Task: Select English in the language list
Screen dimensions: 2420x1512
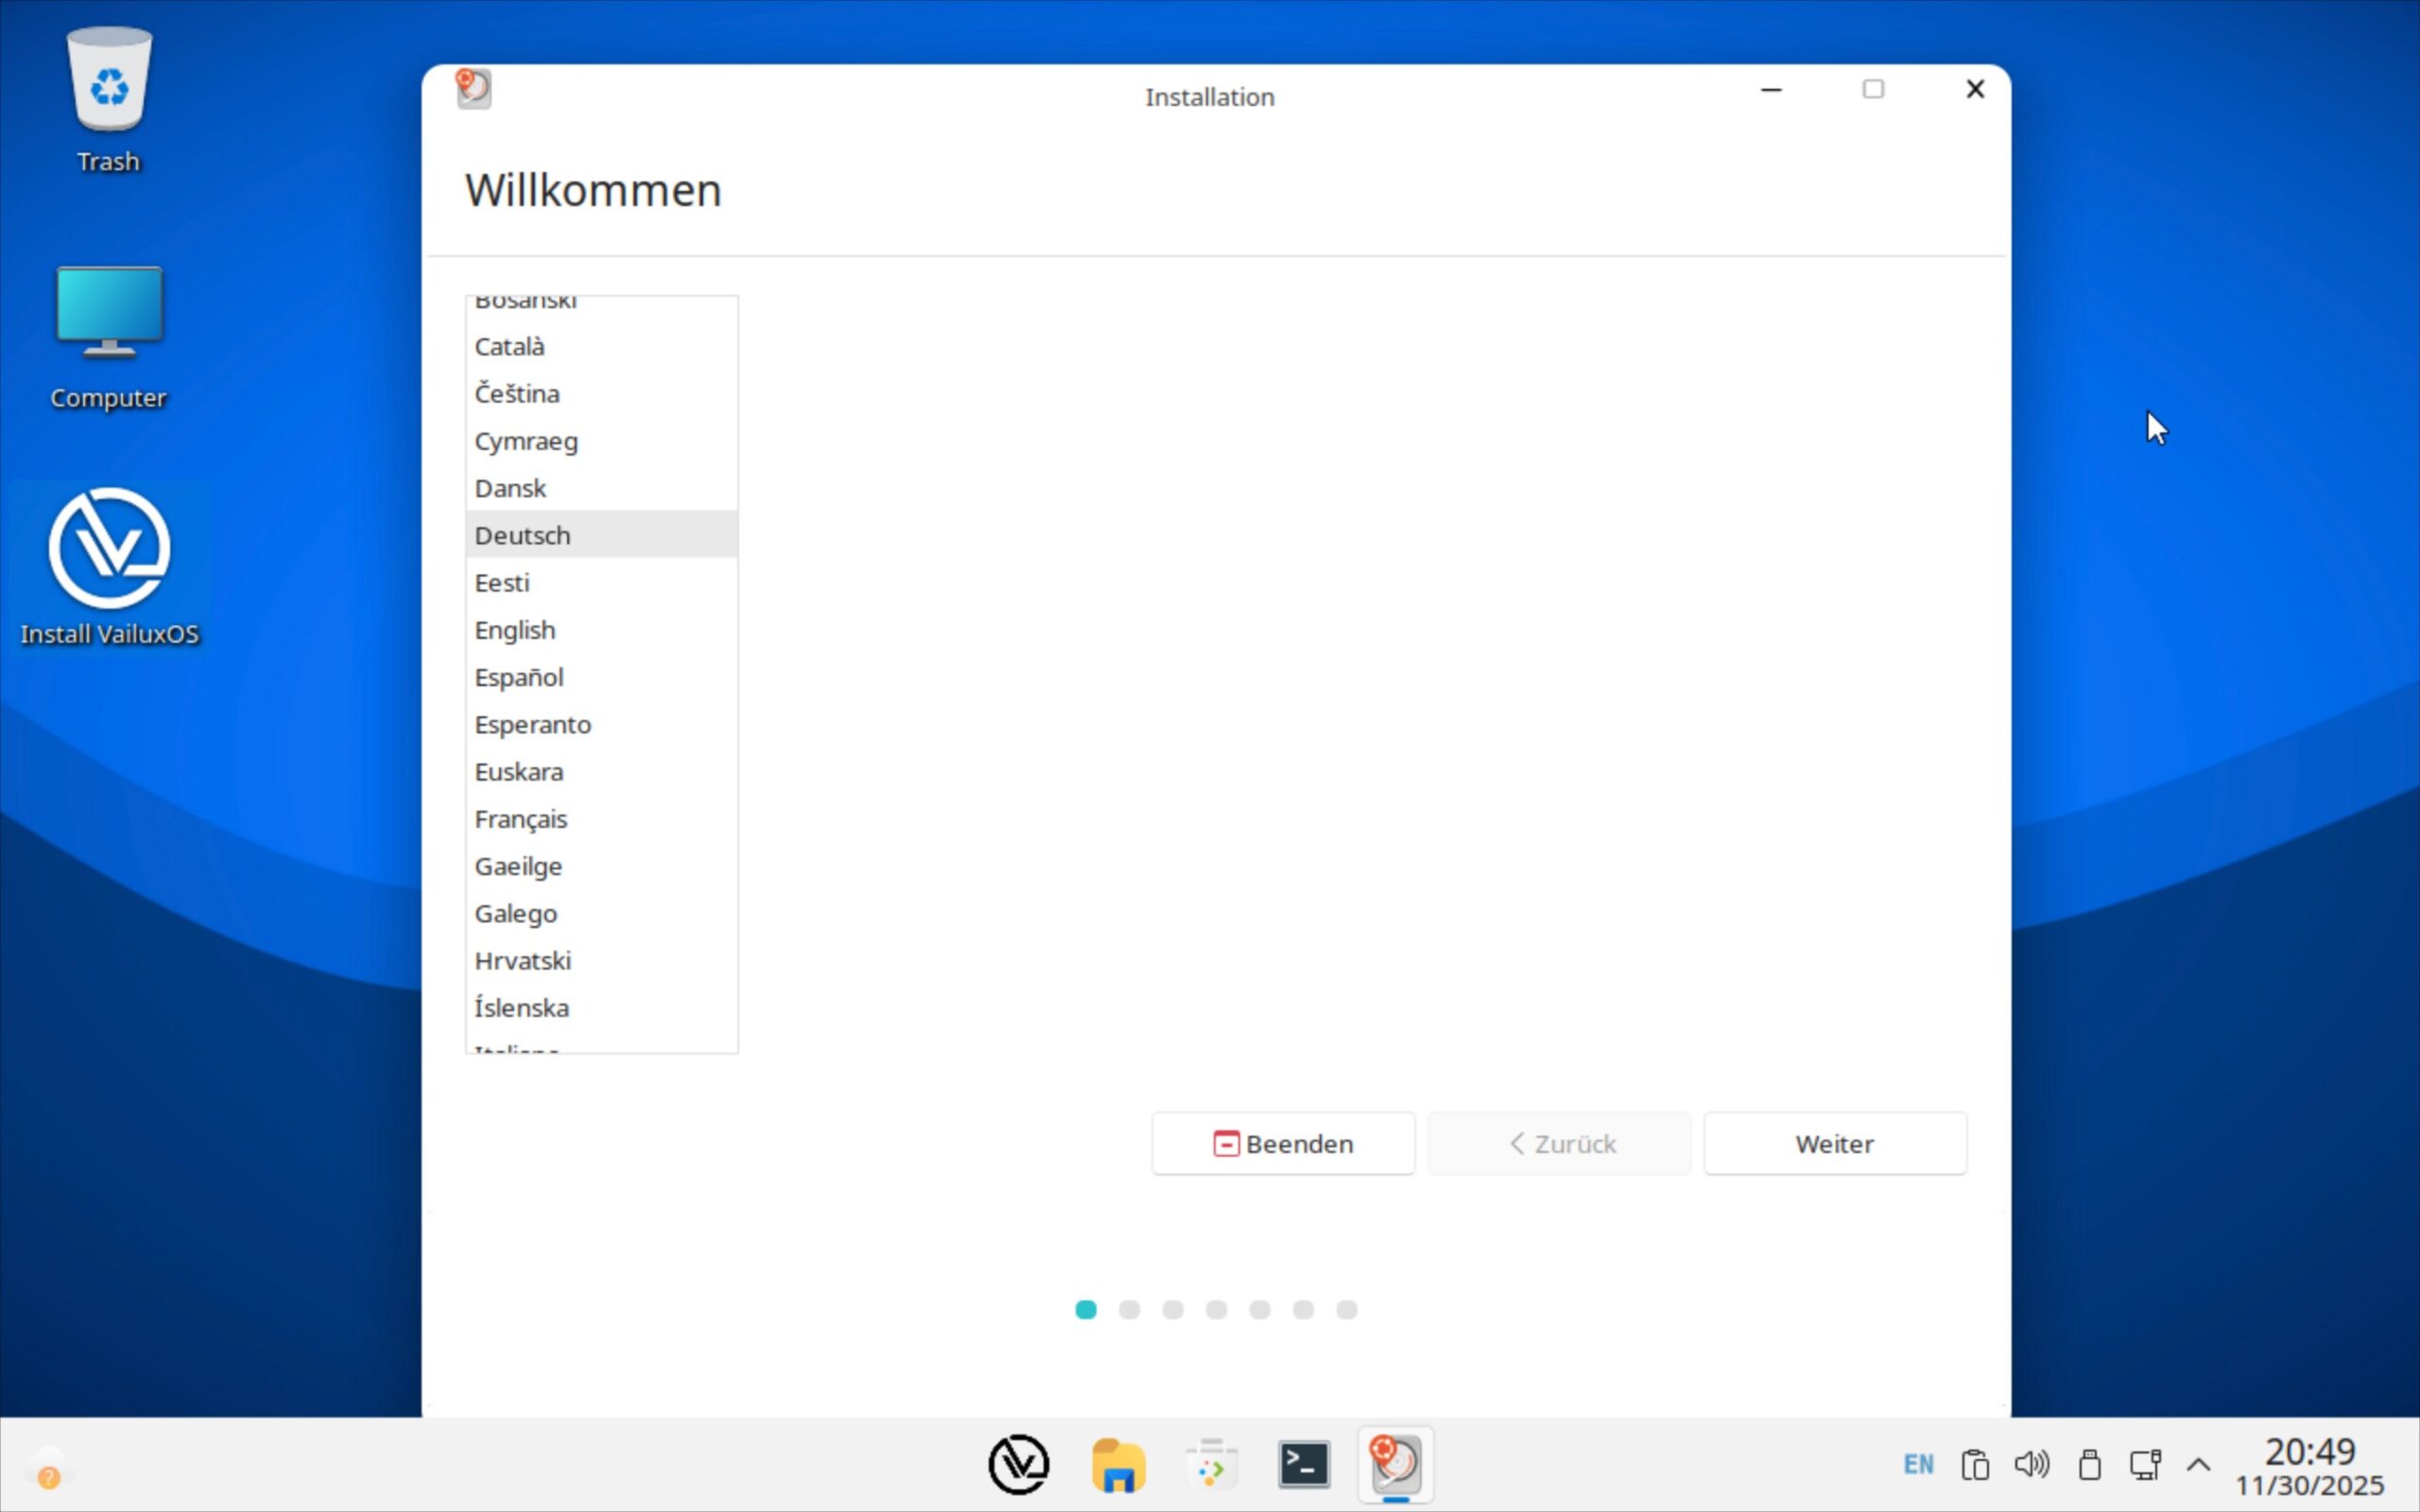Action: [x=515, y=630]
